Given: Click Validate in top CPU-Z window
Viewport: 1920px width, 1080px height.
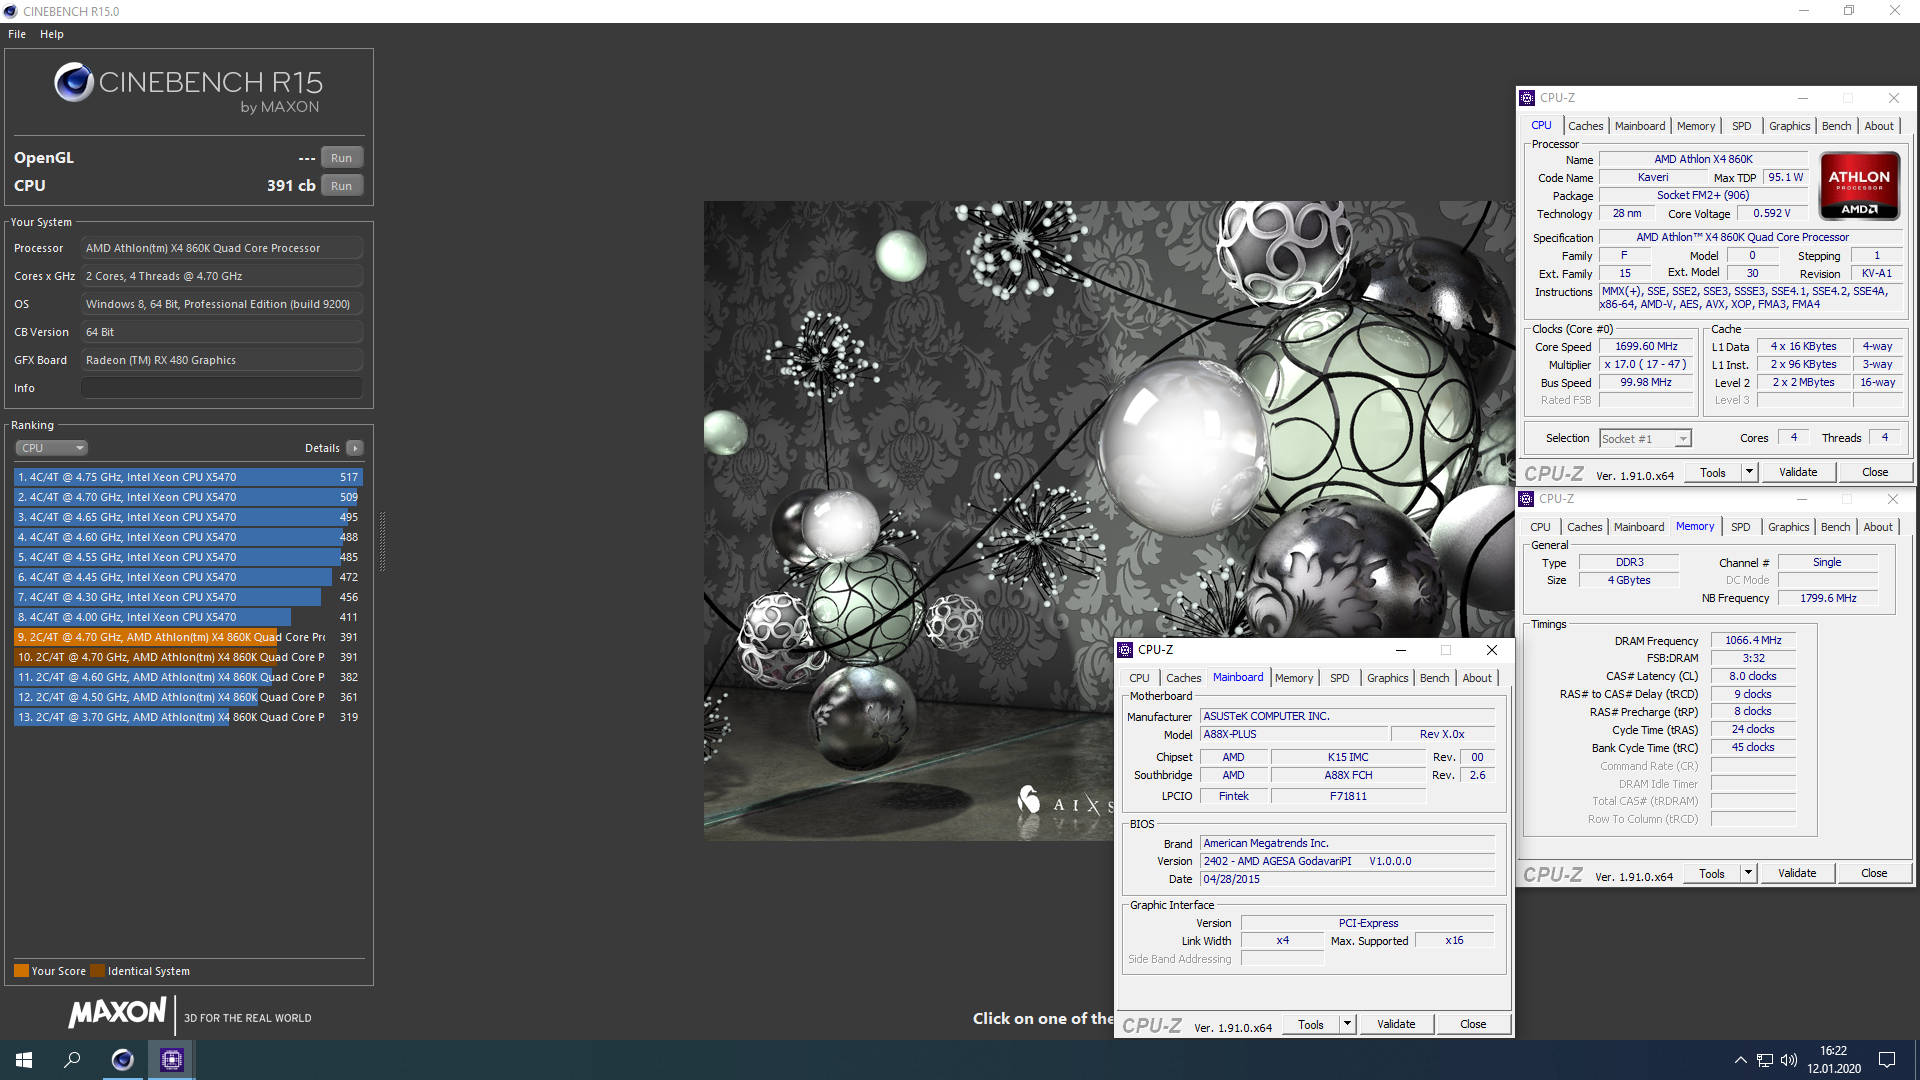Looking at the screenshot, I should [1798, 473].
